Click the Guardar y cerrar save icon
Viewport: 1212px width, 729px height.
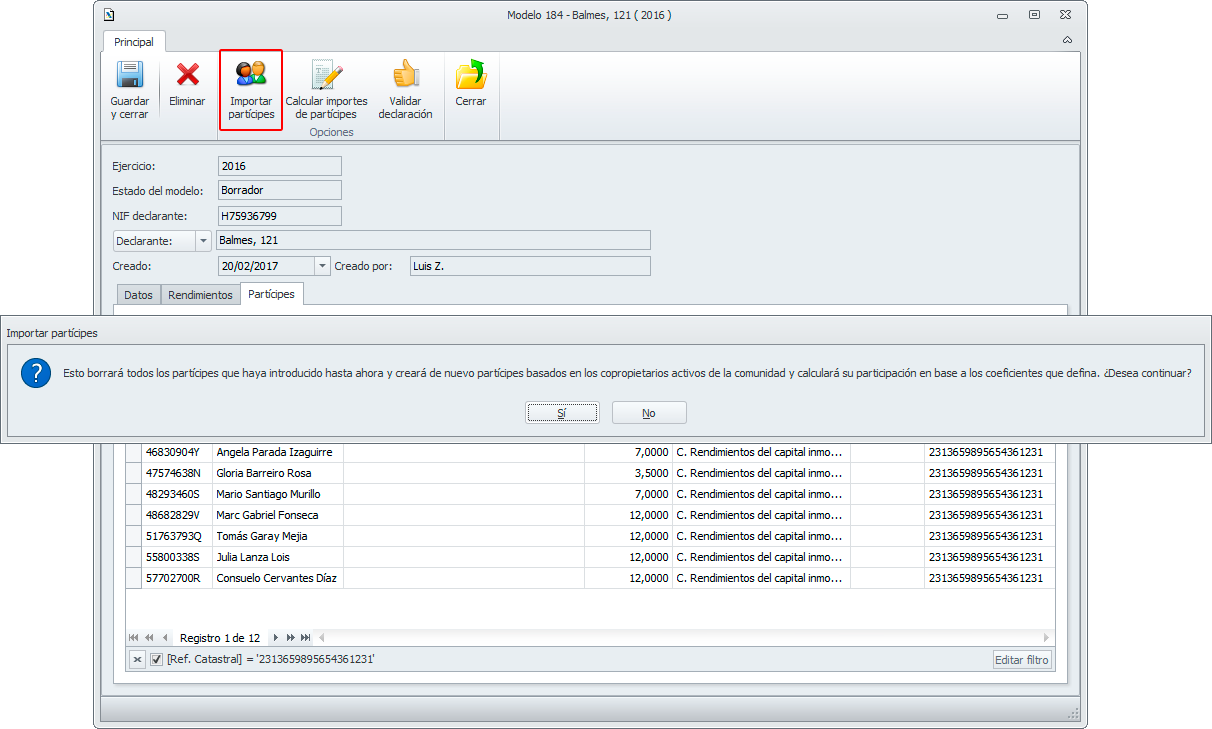(129, 76)
